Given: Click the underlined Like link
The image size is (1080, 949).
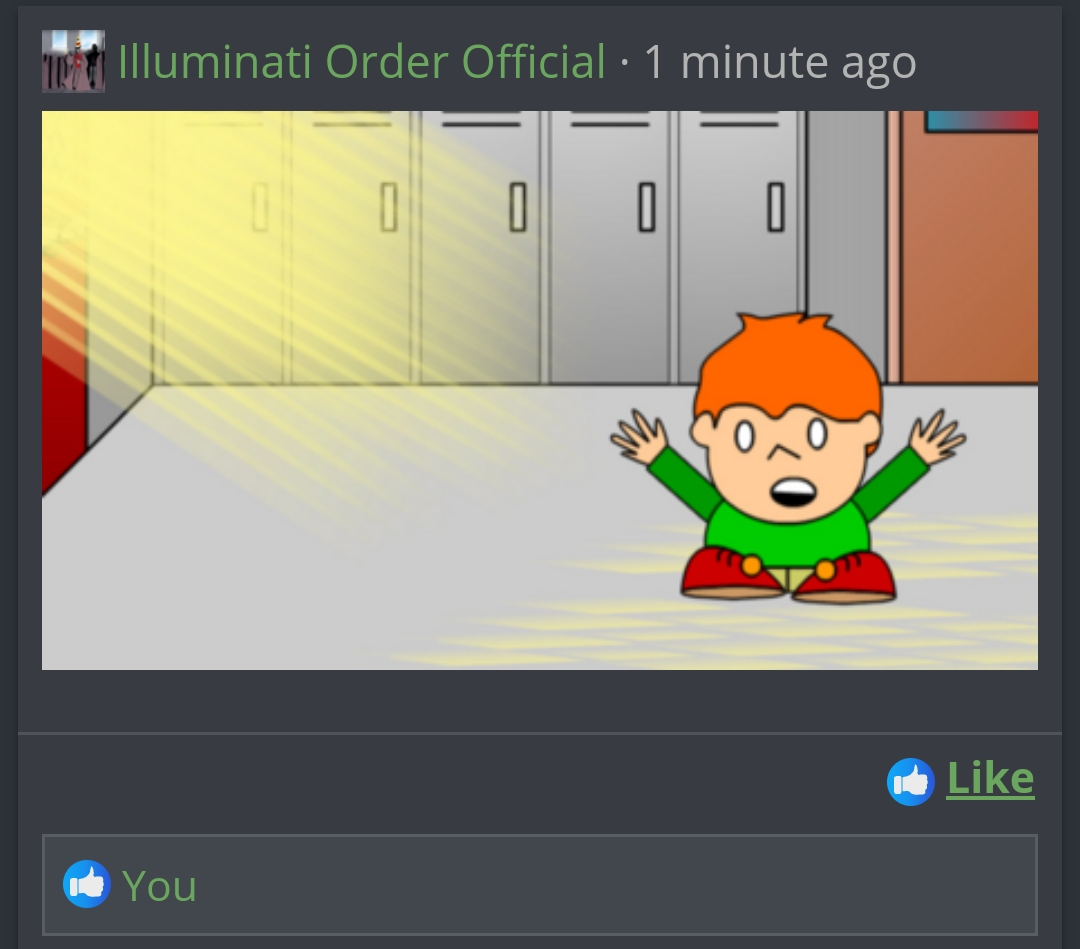Looking at the screenshot, I should pyautogui.click(x=990, y=779).
